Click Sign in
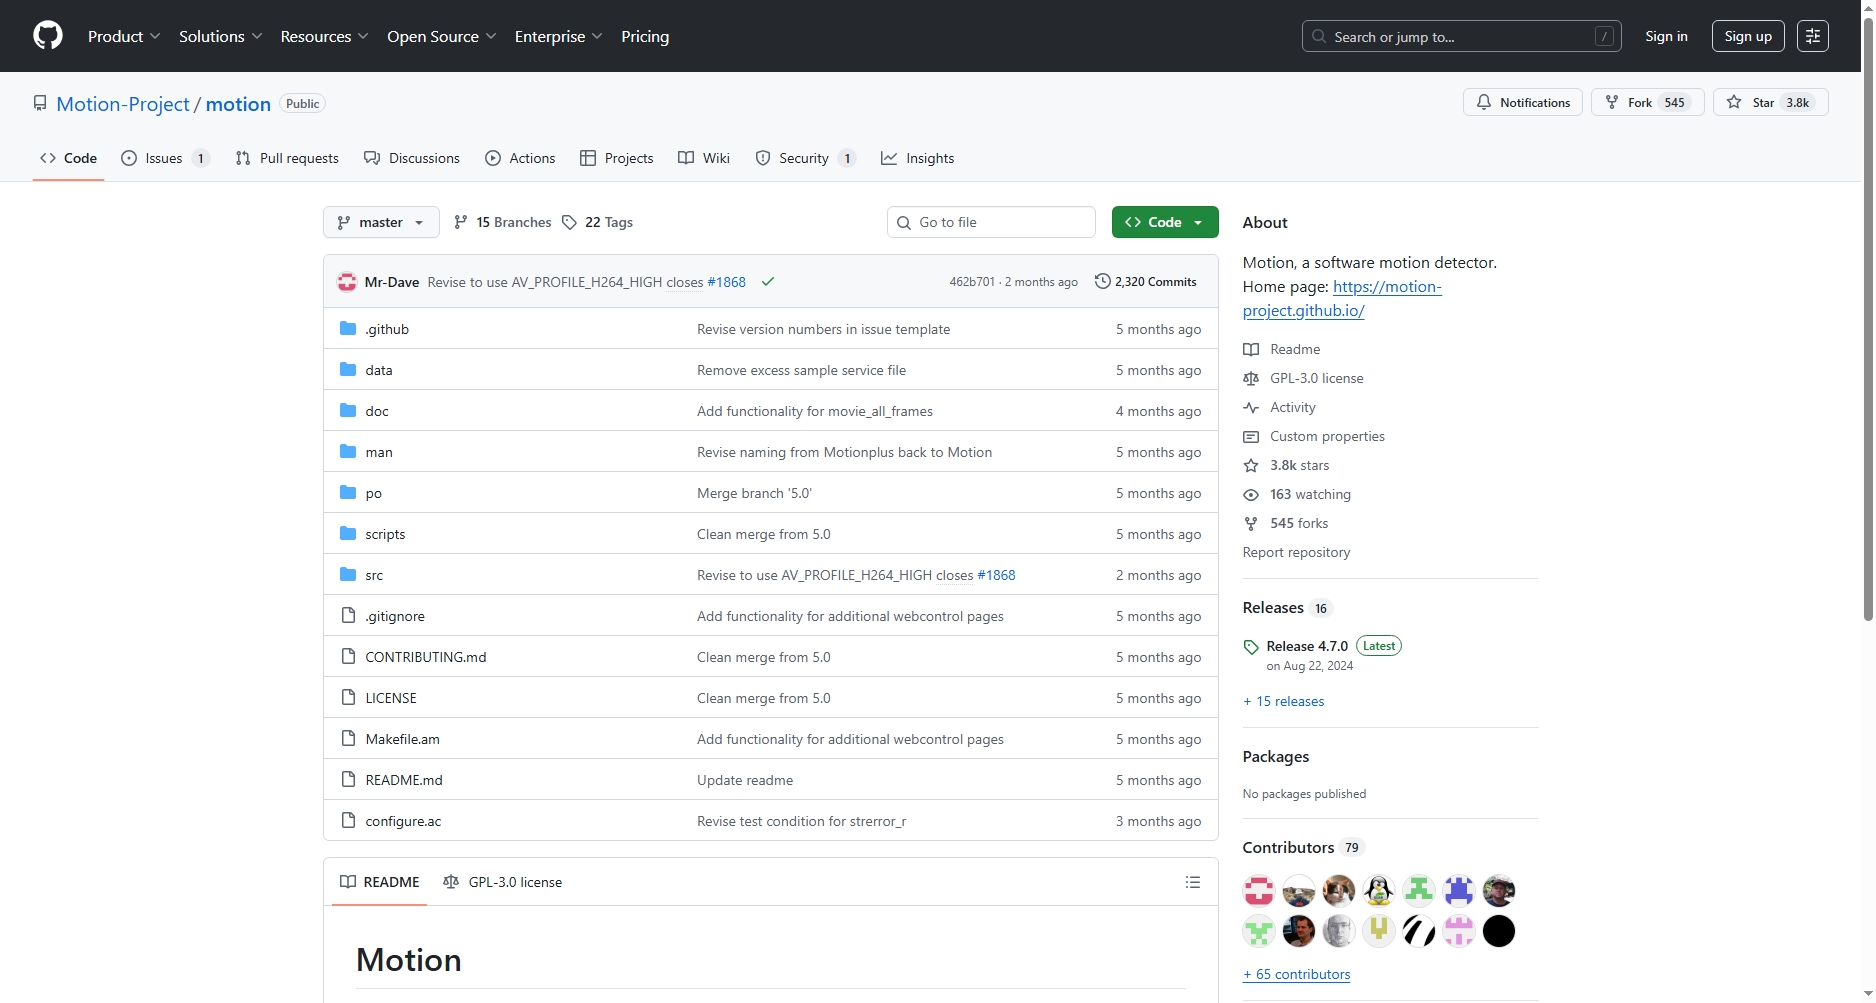The image size is (1876, 1003). [x=1666, y=36]
